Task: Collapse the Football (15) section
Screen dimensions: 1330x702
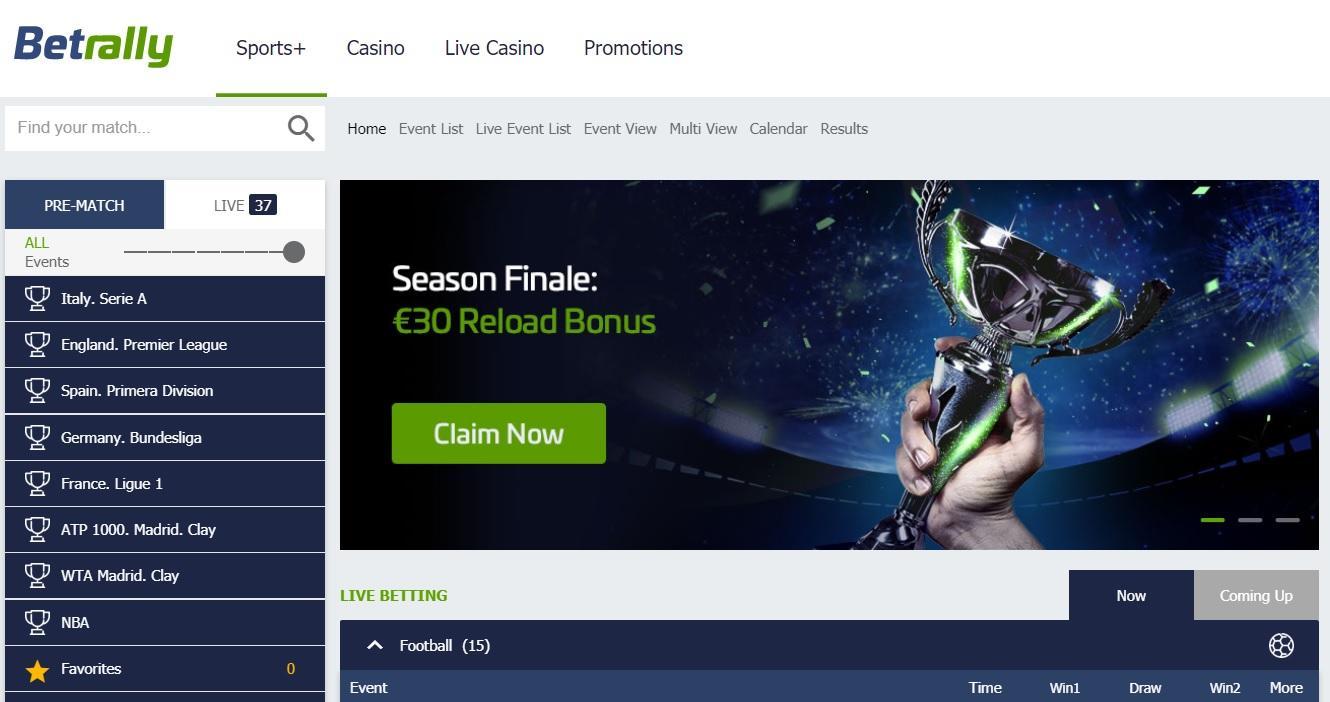Action: pos(375,645)
